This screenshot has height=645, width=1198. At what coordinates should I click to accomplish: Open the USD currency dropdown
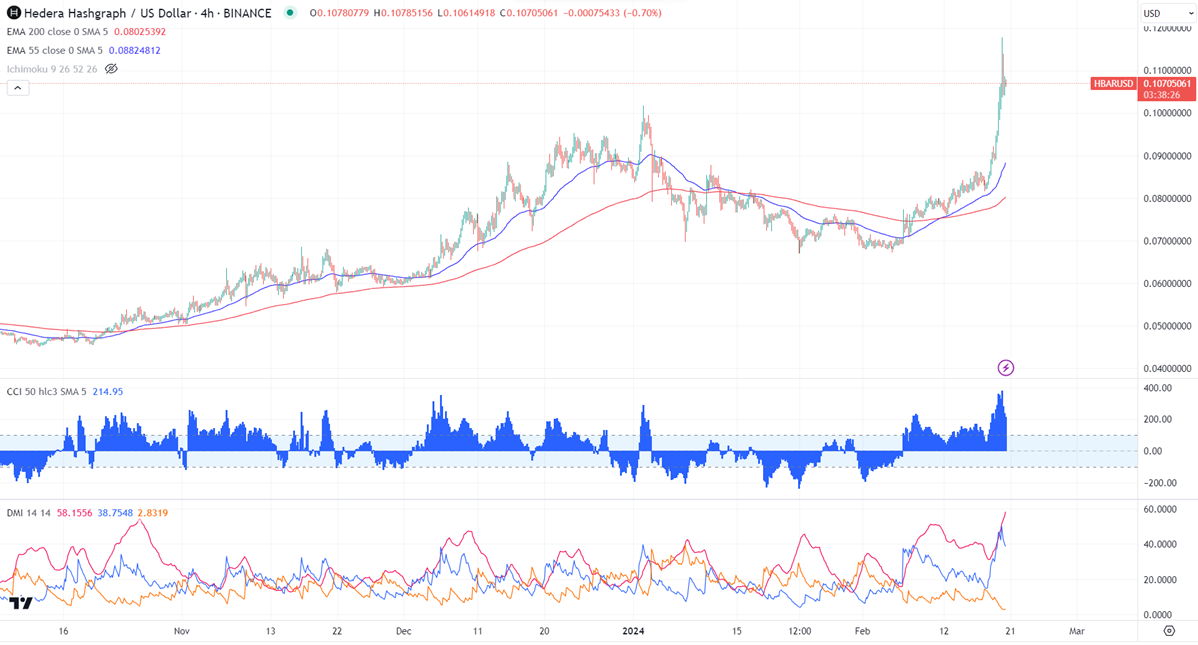(x=1167, y=13)
